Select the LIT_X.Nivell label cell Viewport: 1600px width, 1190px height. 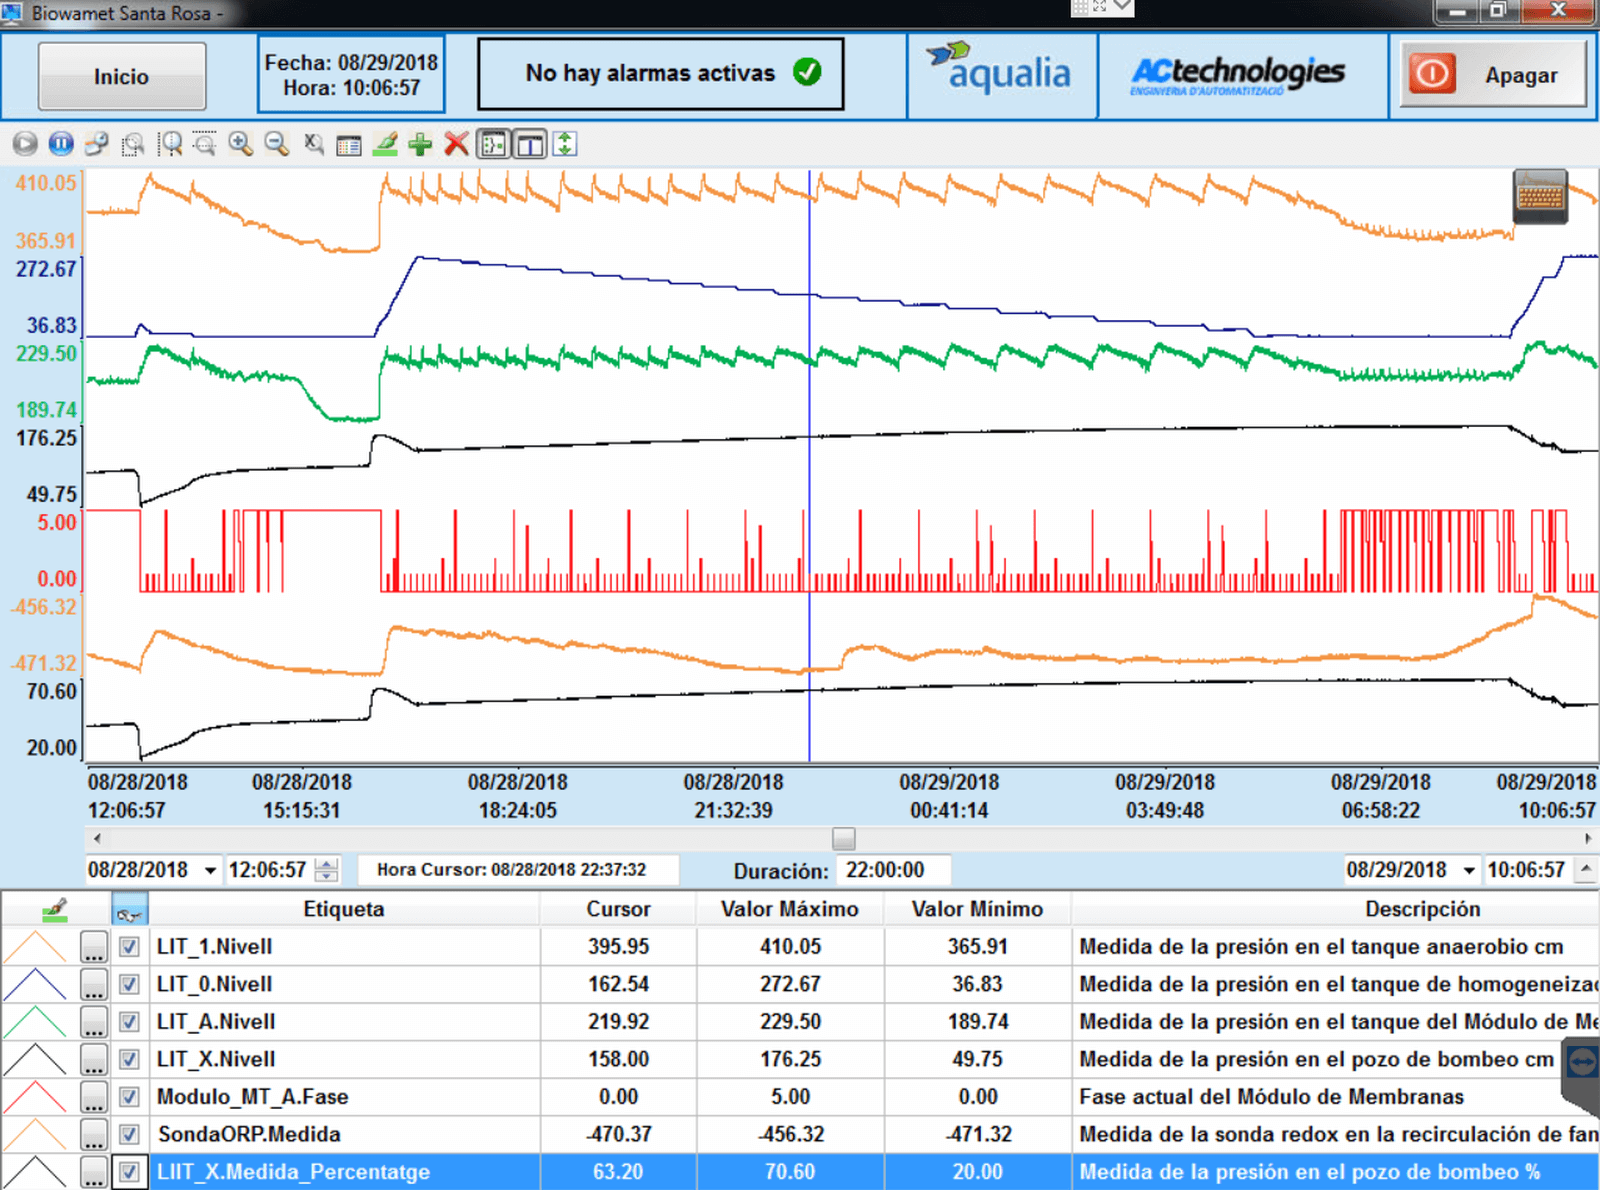point(344,1059)
